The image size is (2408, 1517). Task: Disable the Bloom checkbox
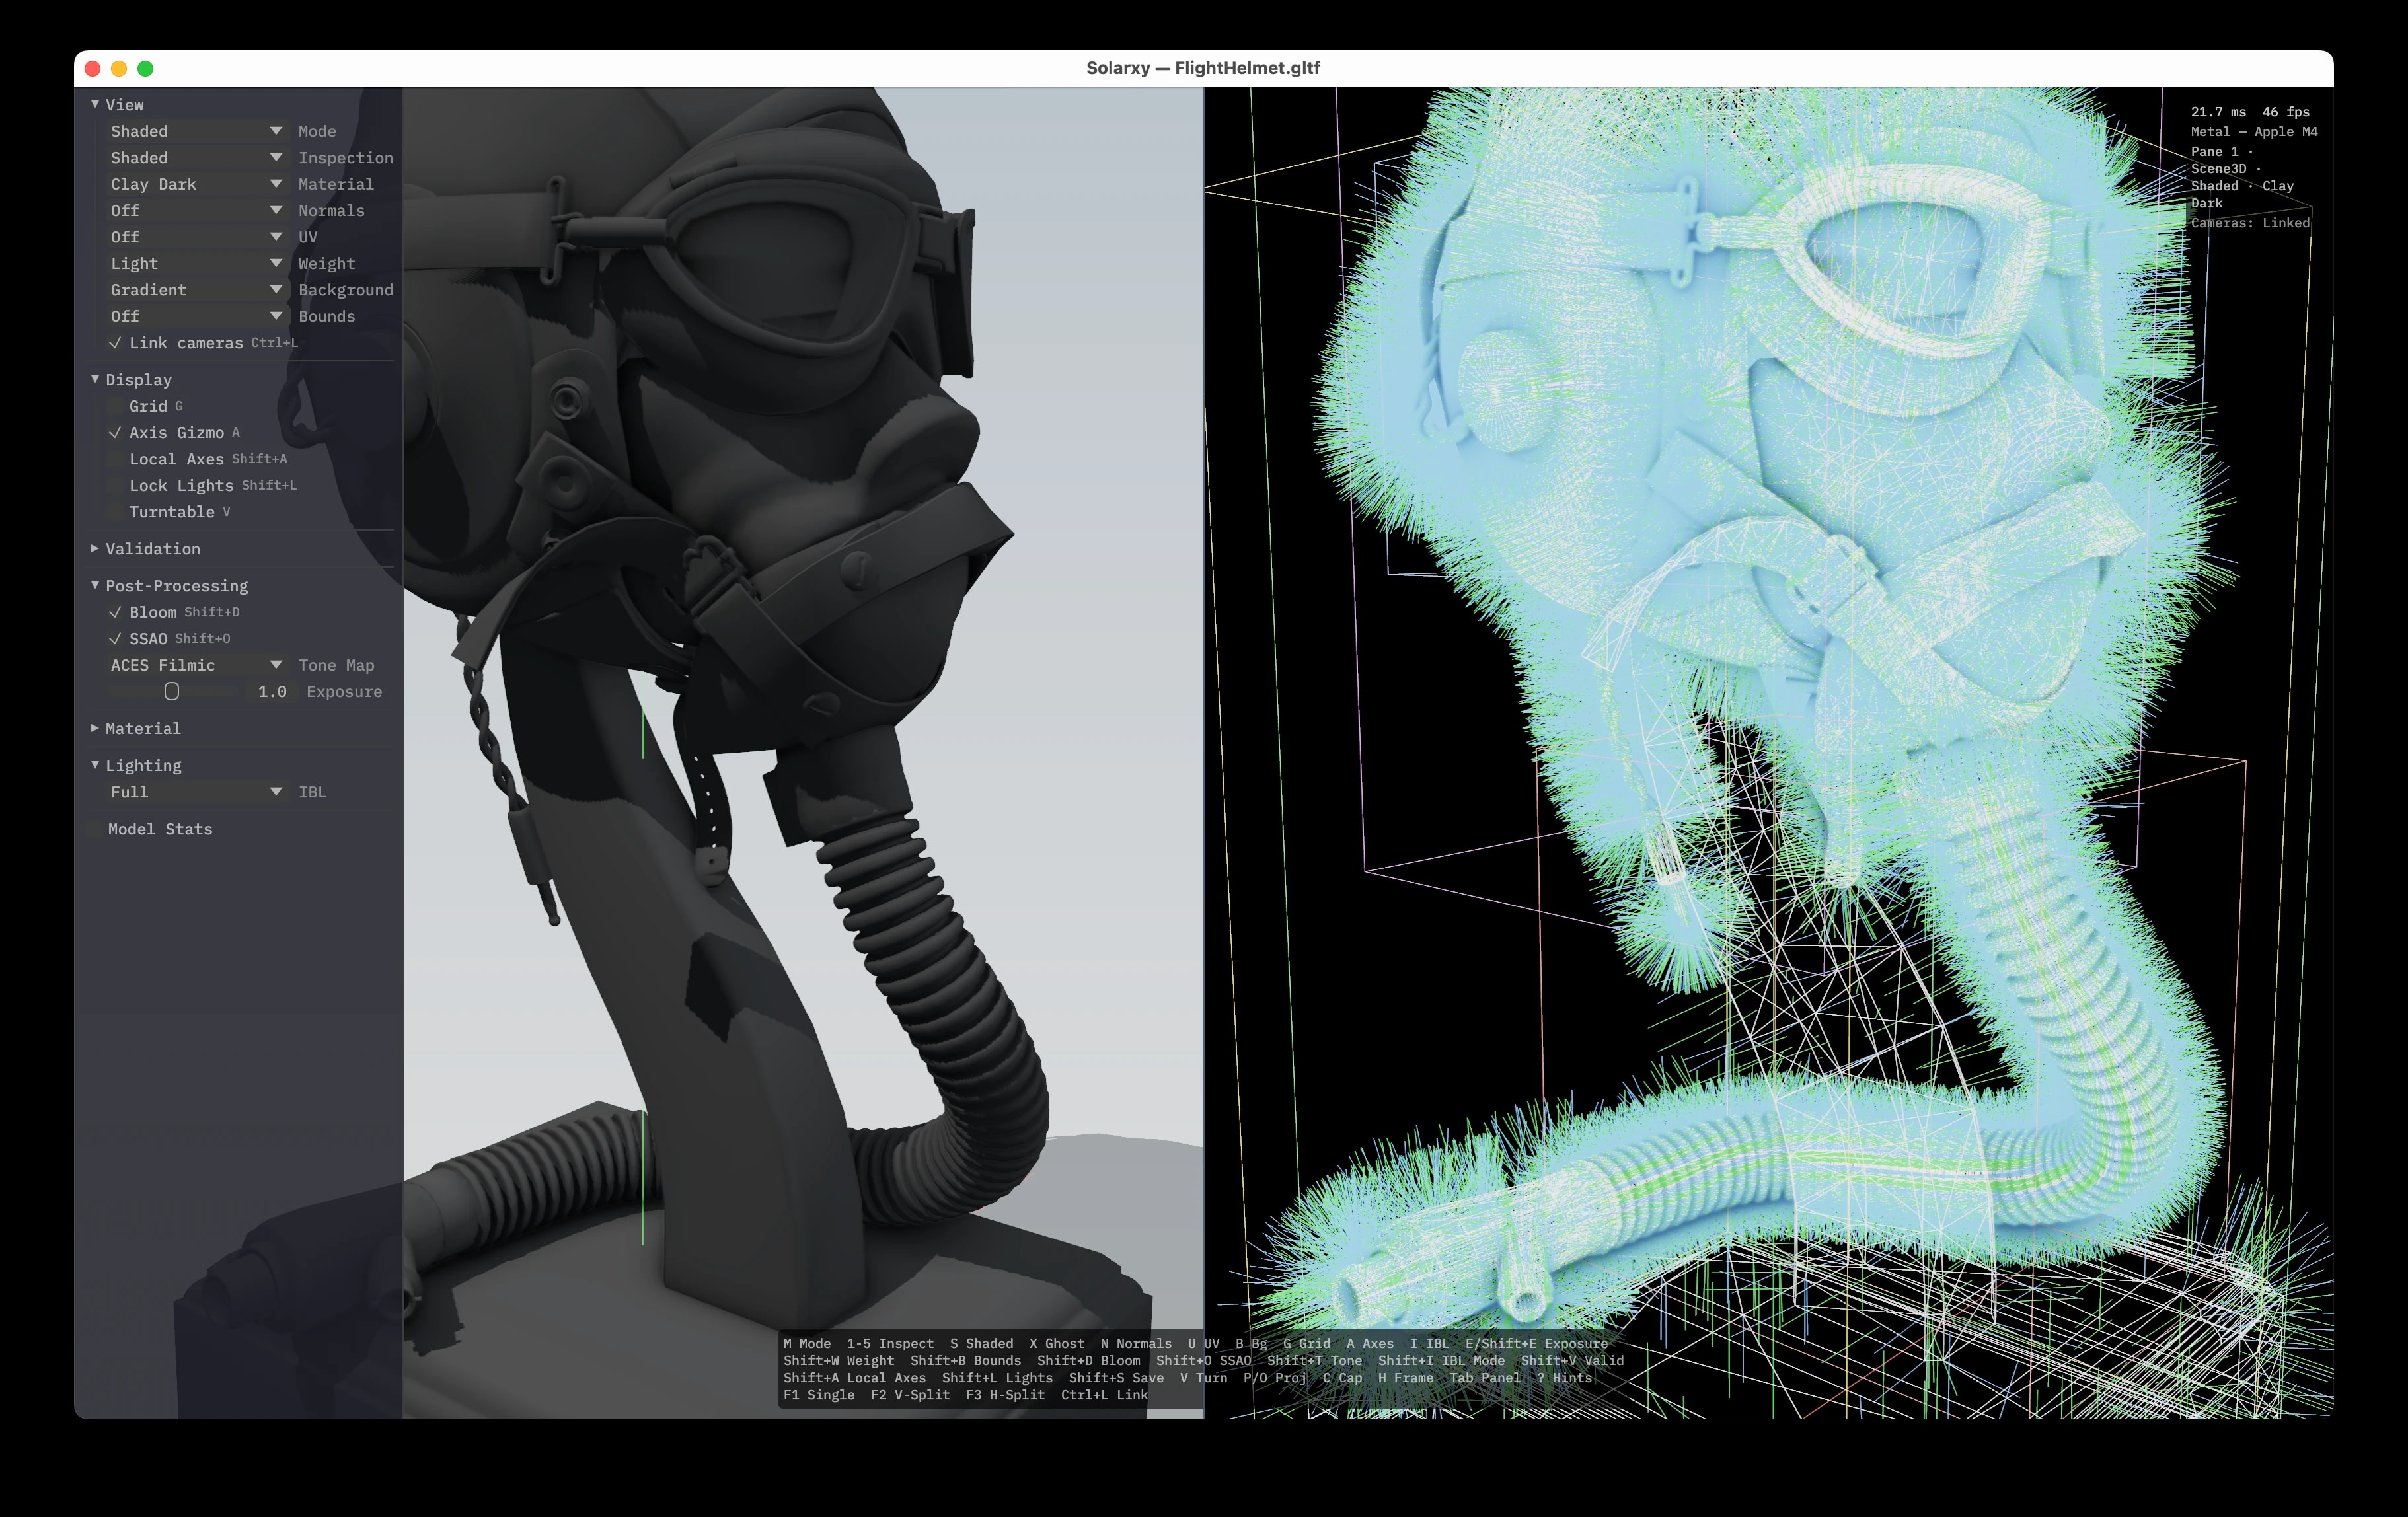pos(115,612)
